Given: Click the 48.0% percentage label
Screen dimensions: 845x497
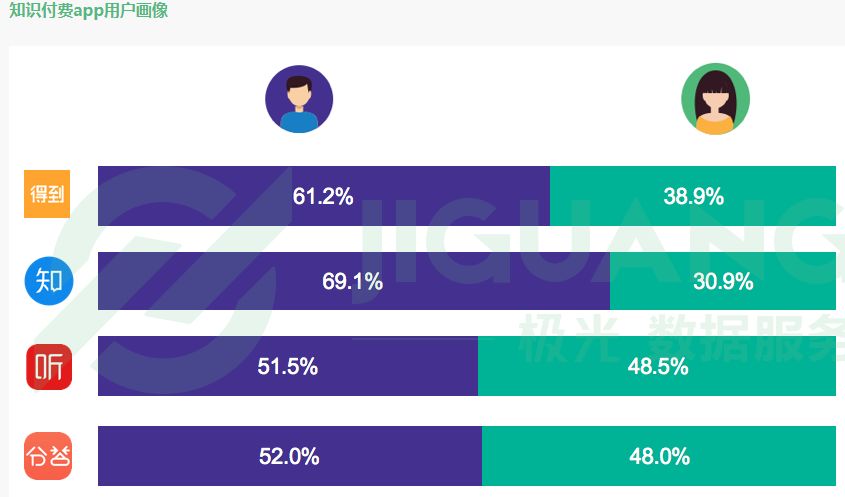Looking at the screenshot, I should [x=660, y=457].
